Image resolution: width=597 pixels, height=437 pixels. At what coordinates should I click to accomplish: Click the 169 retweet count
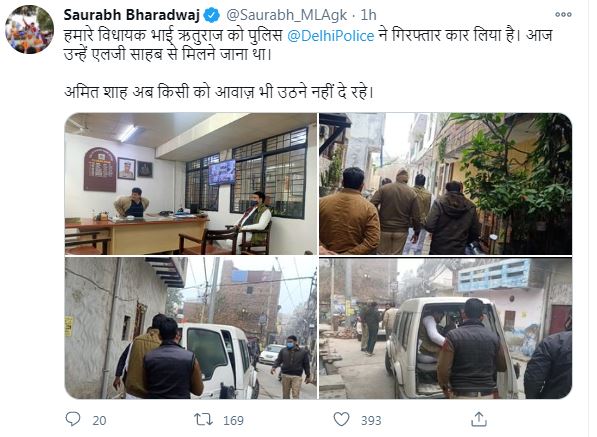tap(233, 420)
